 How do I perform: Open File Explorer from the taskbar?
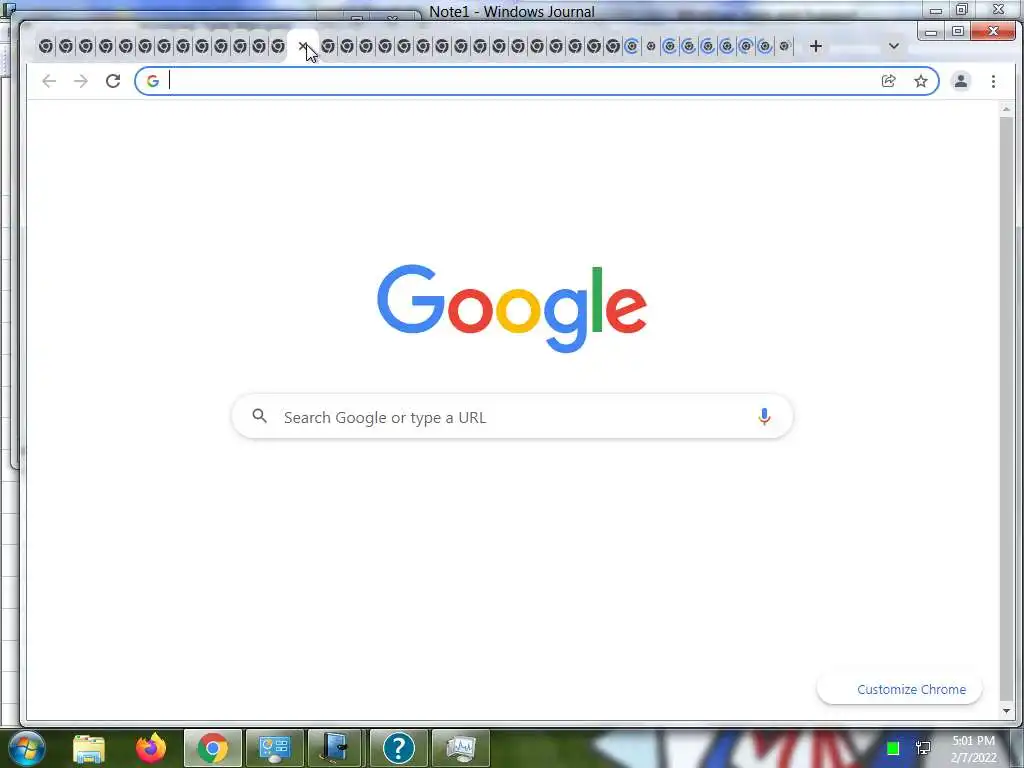coord(89,748)
